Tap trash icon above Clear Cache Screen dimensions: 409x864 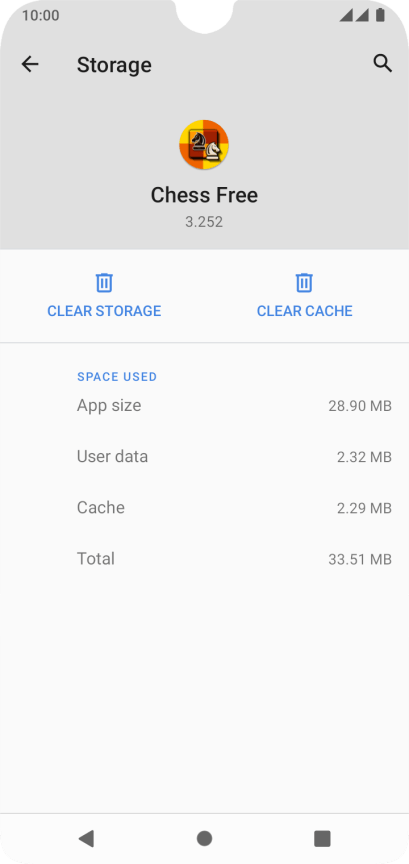pyautogui.click(x=304, y=283)
